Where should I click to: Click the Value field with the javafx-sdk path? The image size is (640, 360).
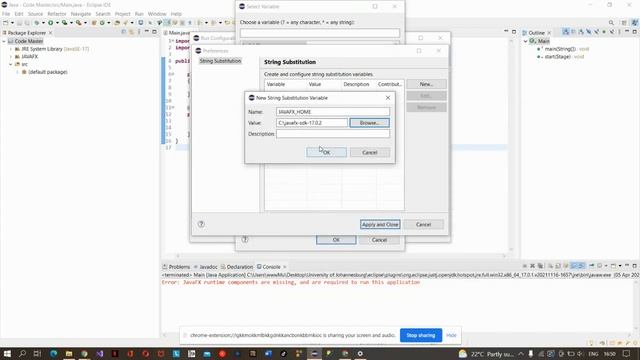(x=312, y=123)
